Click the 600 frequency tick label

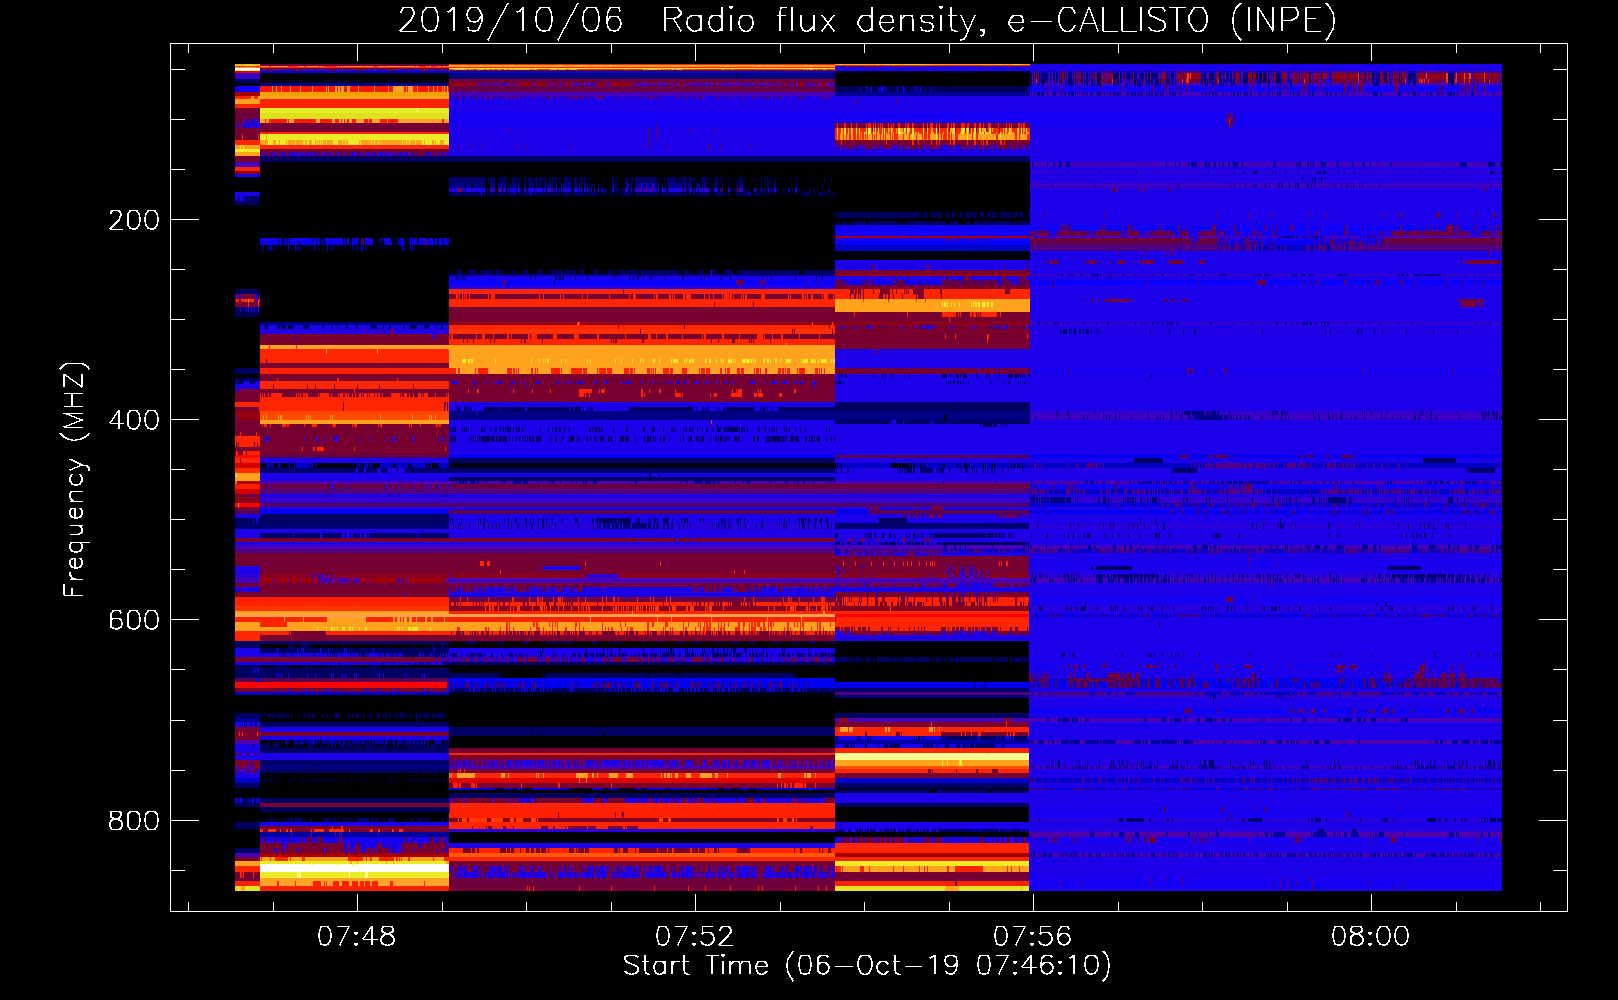pyautogui.click(x=134, y=620)
